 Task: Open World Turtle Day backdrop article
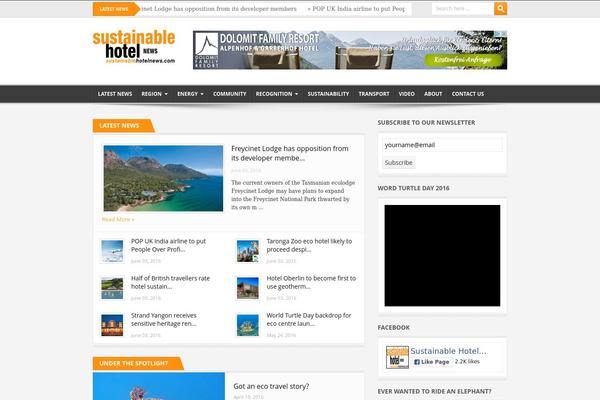(309, 320)
